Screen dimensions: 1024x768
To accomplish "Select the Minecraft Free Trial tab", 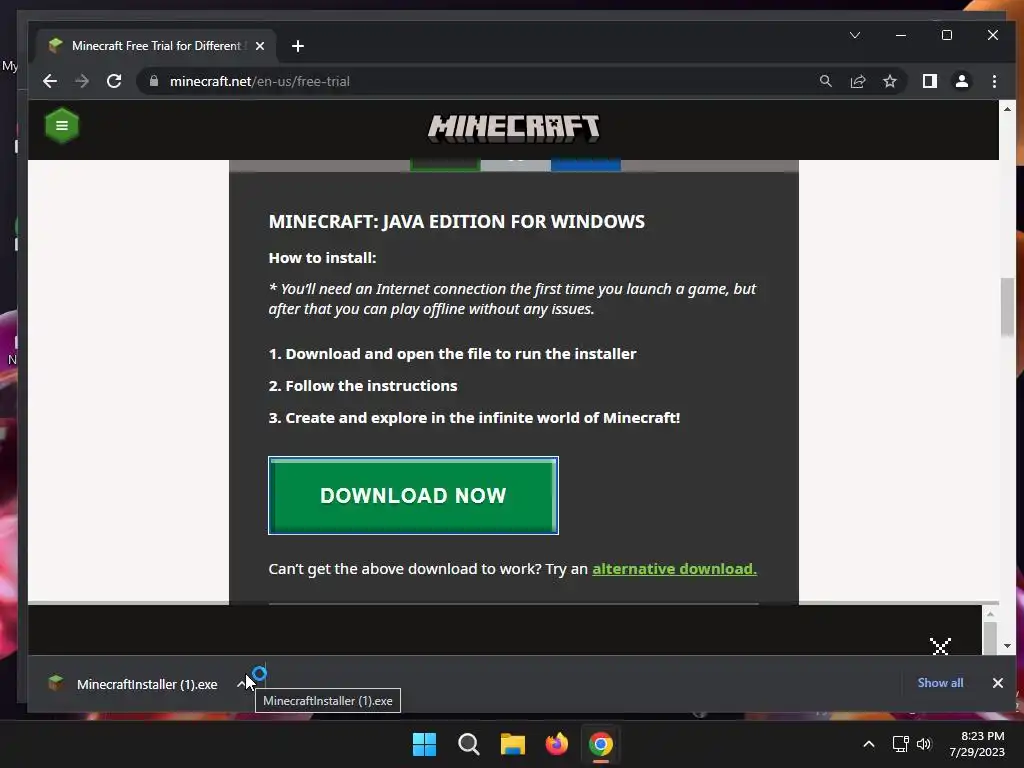I will tap(155, 46).
